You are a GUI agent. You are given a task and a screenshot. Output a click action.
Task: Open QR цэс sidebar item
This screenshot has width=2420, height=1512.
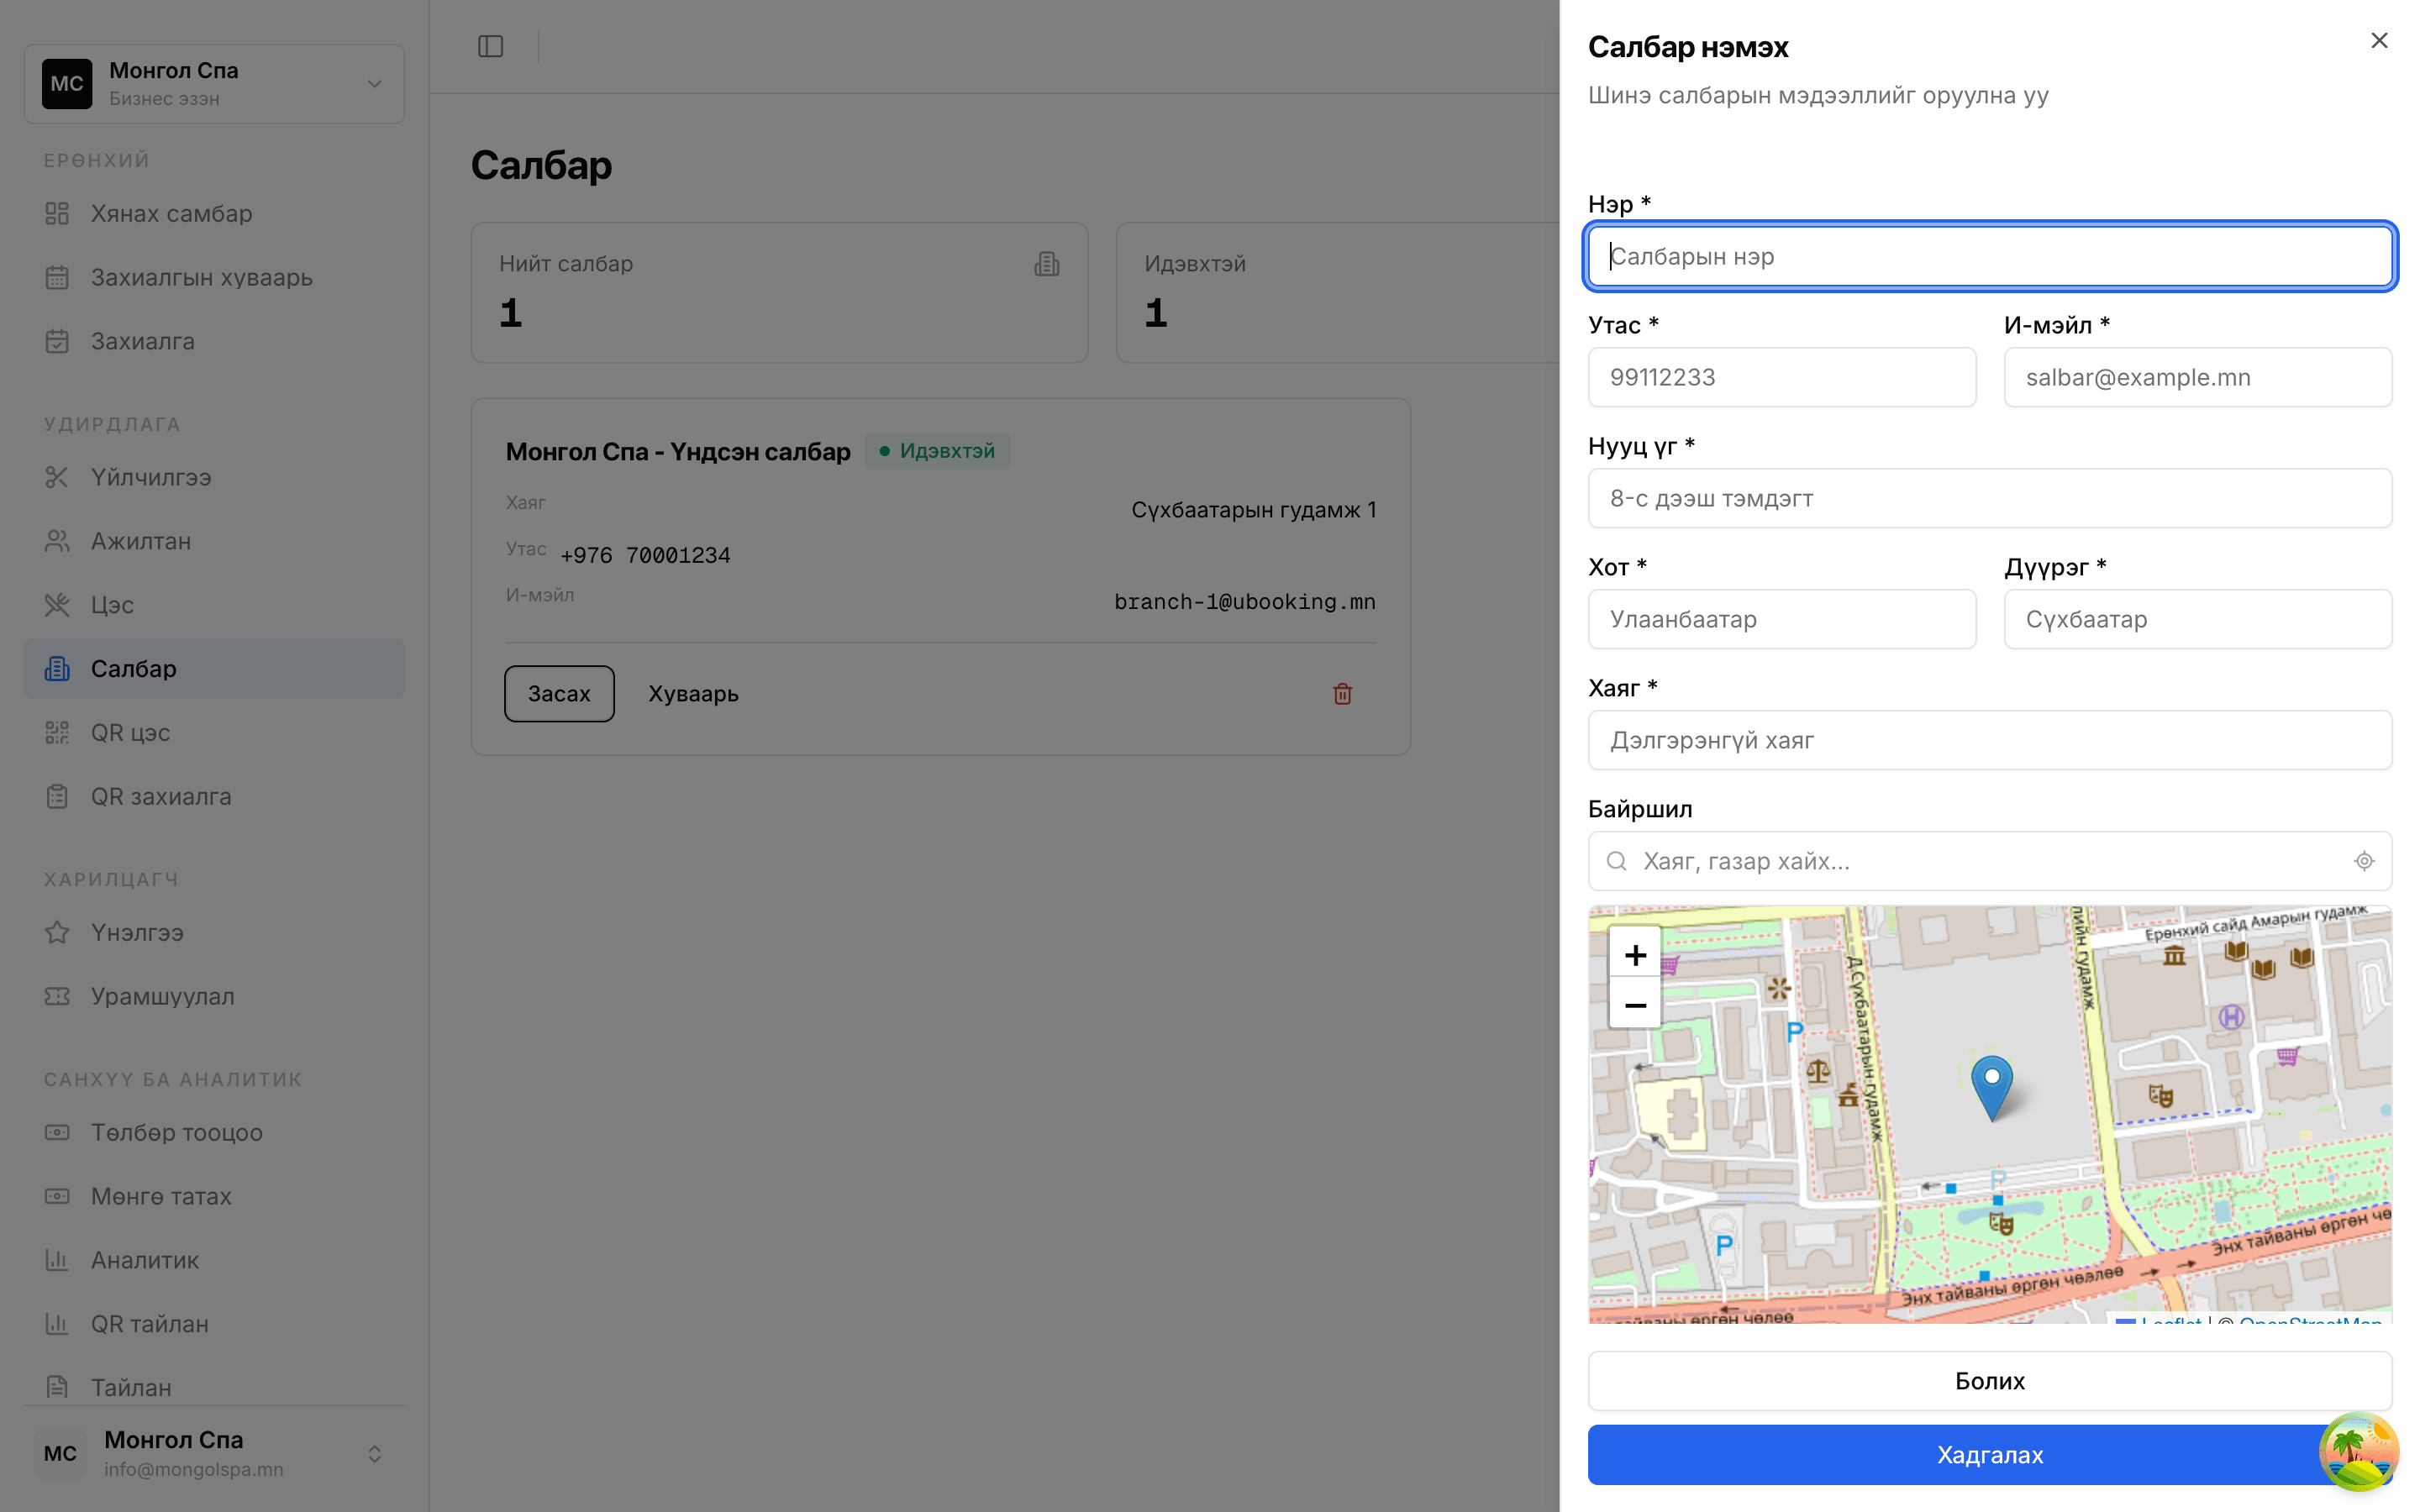tap(214, 733)
